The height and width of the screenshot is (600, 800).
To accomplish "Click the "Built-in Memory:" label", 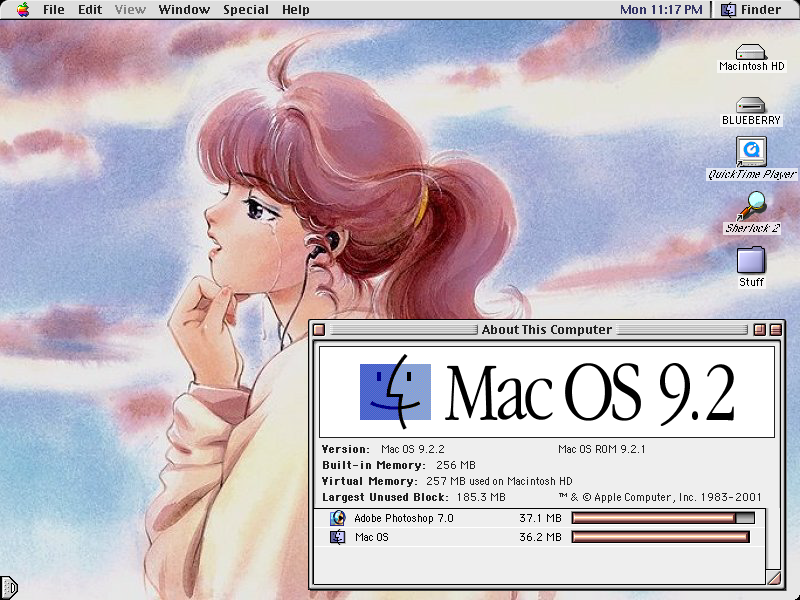I will (x=373, y=465).
